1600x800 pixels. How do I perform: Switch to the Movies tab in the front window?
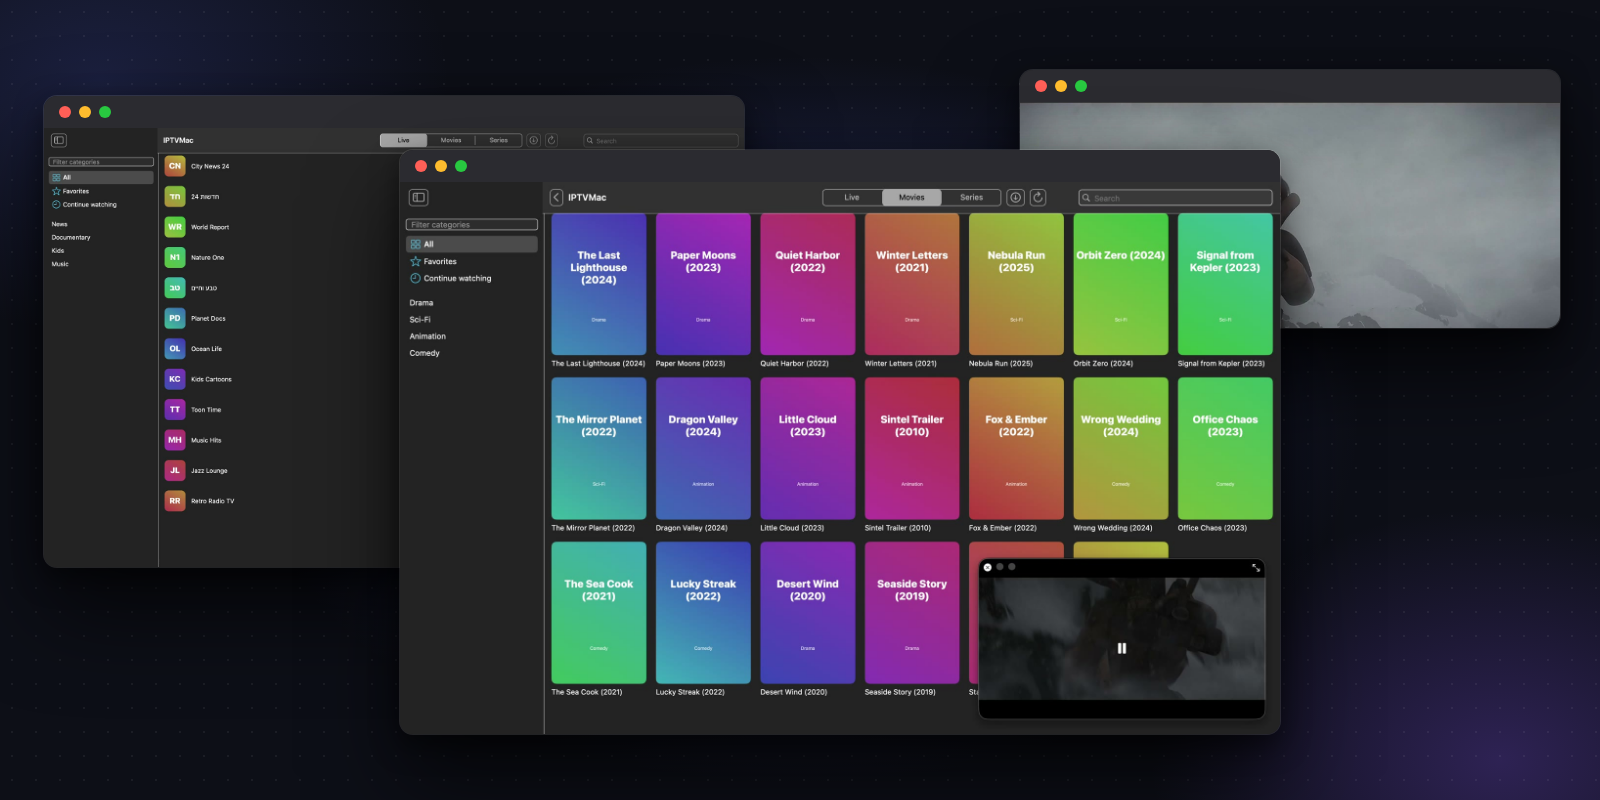(x=912, y=197)
